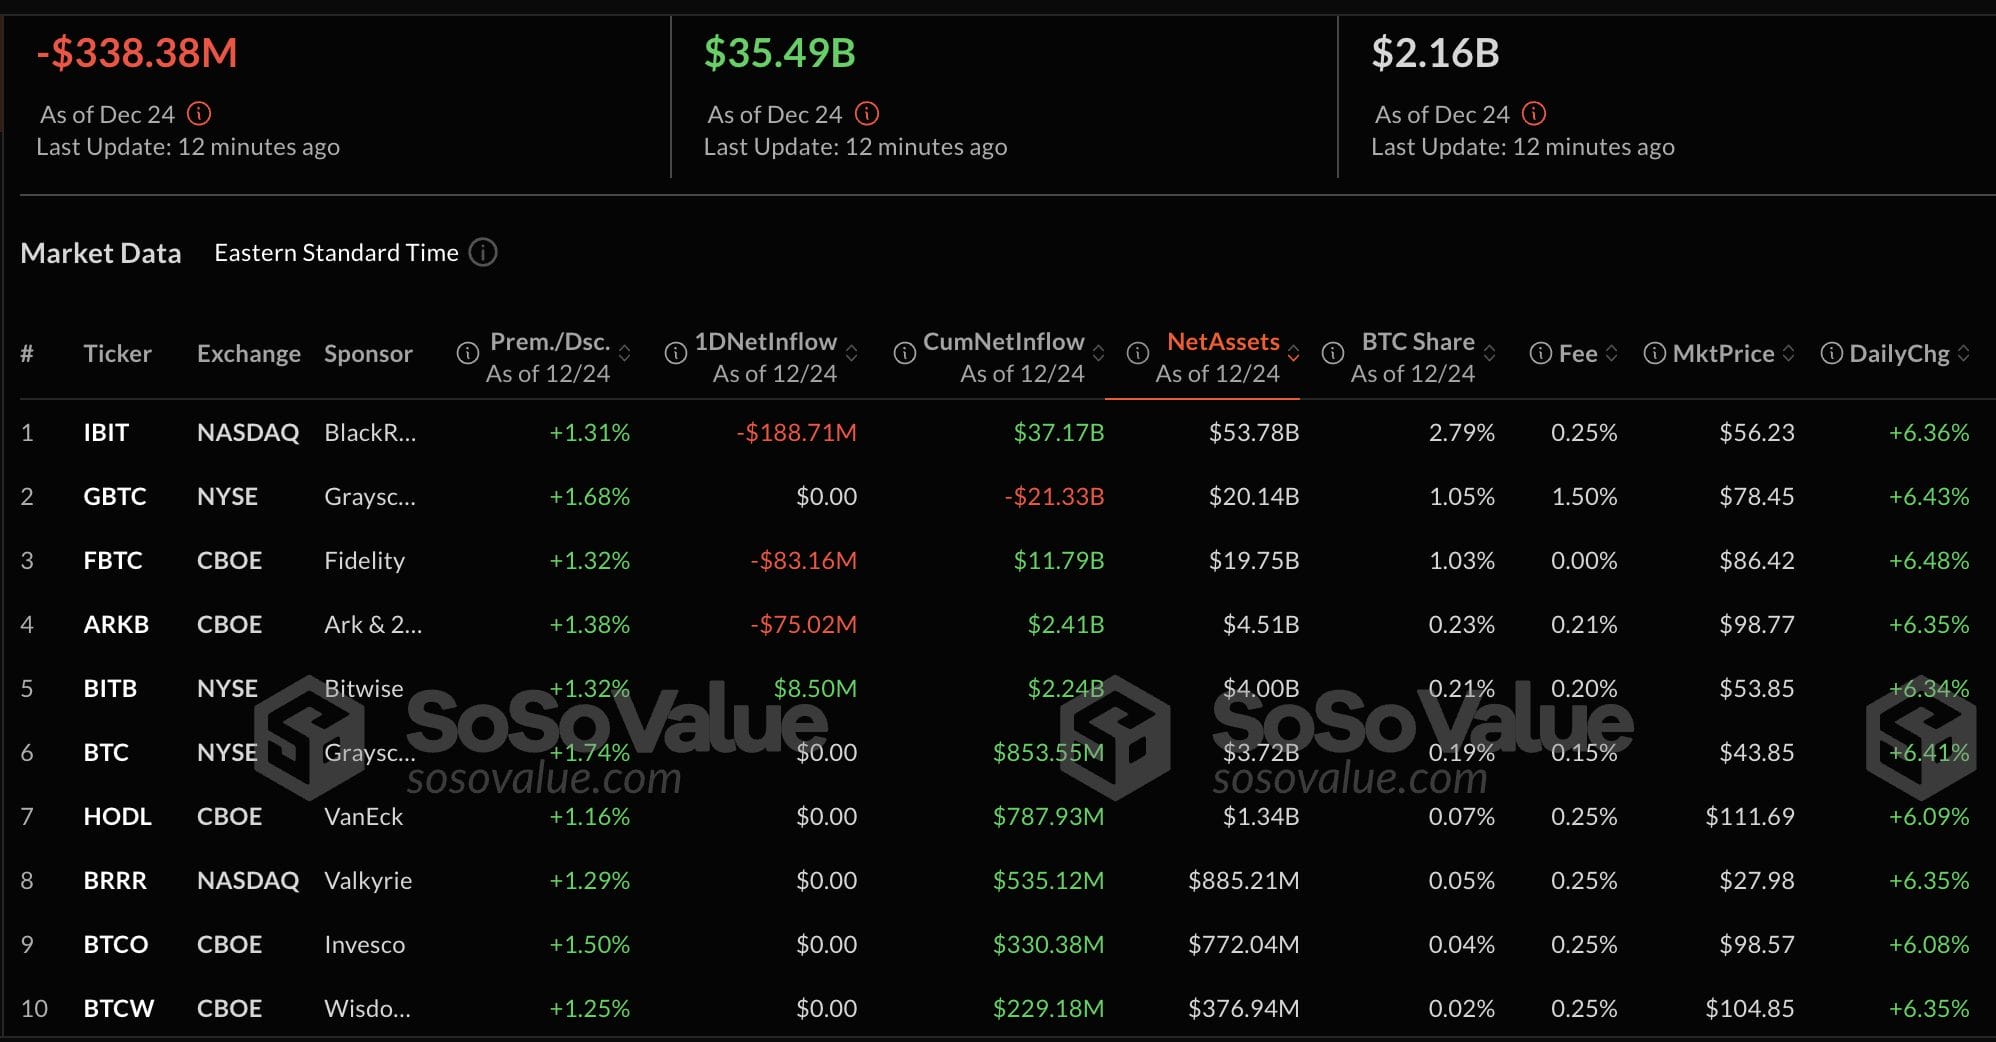Click GBTC fee value 1.50%

1584,497
